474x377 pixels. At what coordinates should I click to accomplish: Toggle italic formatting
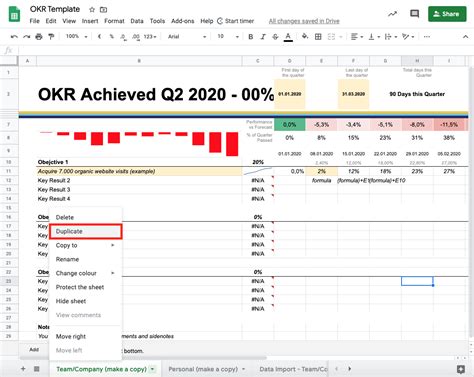point(263,37)
